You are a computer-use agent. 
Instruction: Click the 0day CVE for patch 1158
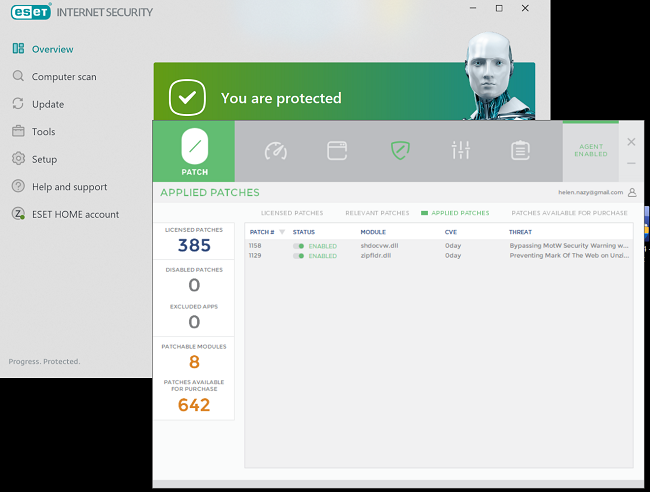(x=453, y=246)
